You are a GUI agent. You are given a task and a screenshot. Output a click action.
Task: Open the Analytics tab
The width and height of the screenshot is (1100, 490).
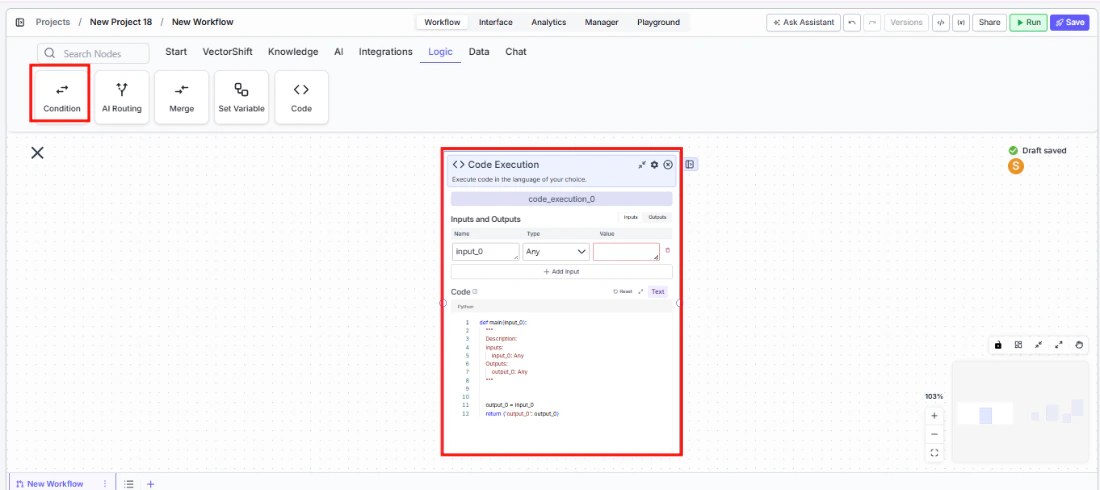(x=549, y=22)
